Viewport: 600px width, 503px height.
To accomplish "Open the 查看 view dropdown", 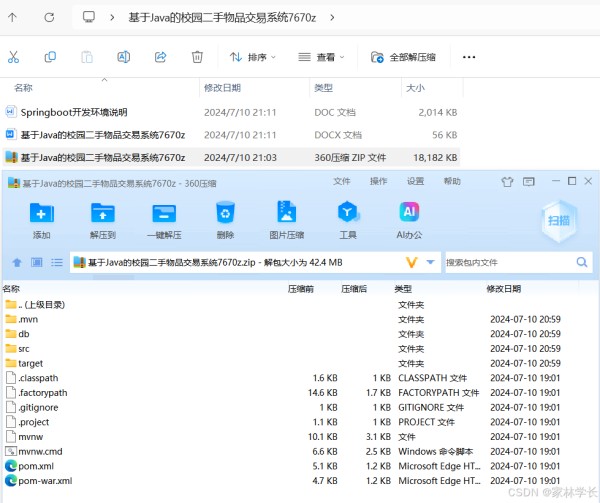I will [x=321, y=57].
